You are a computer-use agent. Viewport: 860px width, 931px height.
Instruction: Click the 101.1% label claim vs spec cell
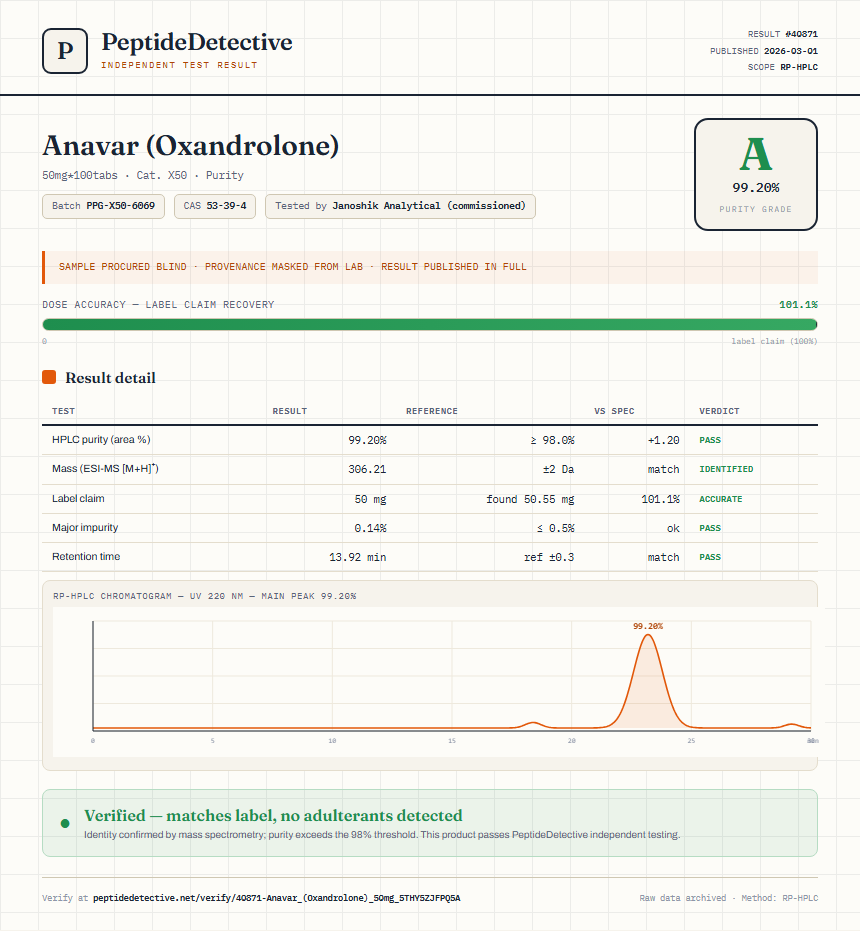tap(660, 499)
